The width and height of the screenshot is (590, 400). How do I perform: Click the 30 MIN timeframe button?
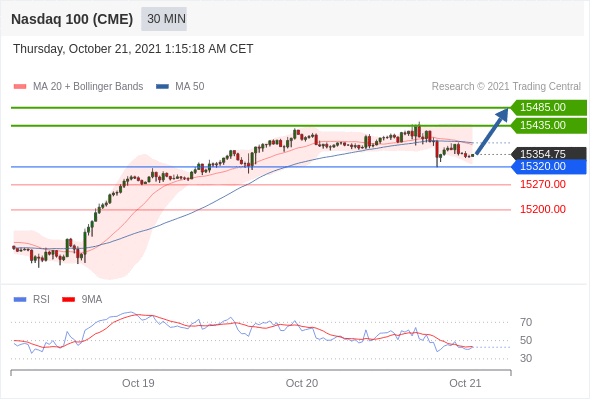pos(164,19)
